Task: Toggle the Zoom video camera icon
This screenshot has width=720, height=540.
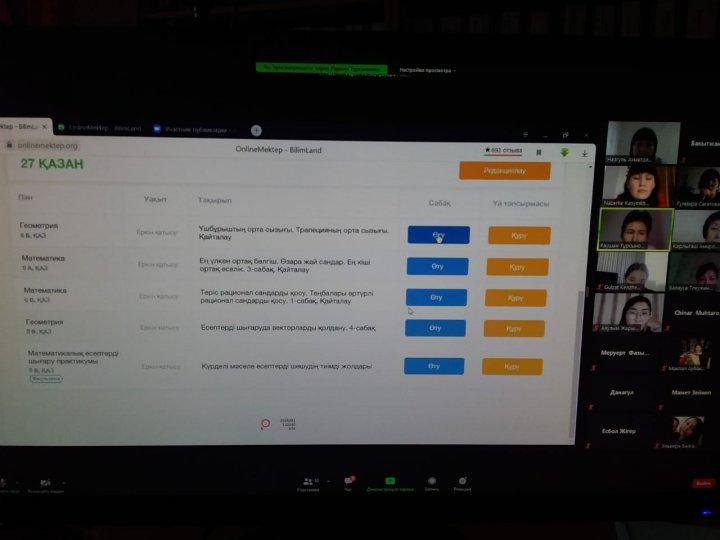Action: click(45, 483)
